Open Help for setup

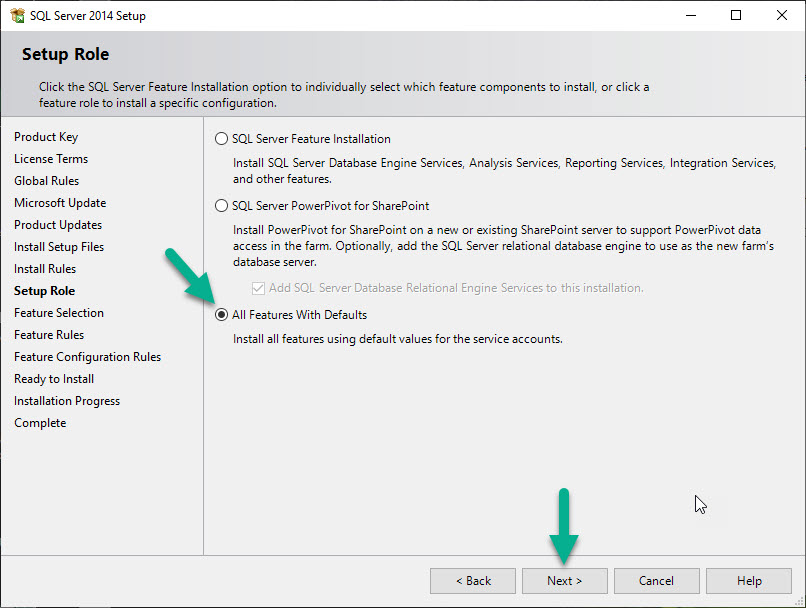pos(749,581)
